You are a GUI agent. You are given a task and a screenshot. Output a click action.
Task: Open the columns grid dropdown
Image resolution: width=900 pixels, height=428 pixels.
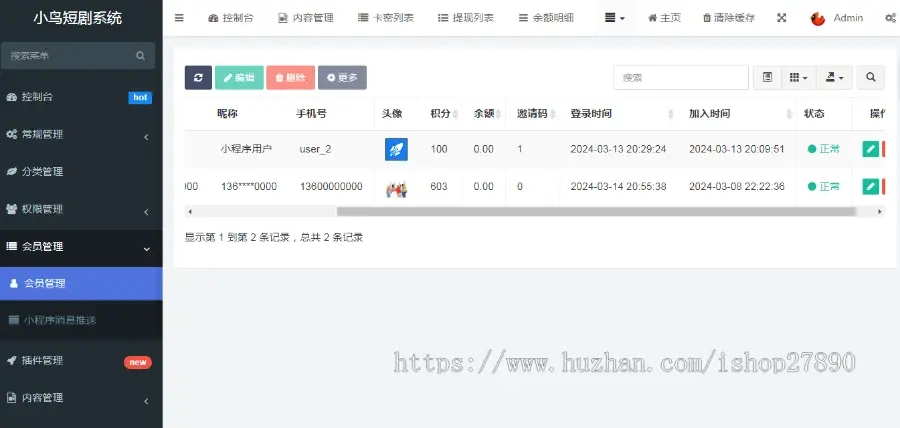(798, 77)
